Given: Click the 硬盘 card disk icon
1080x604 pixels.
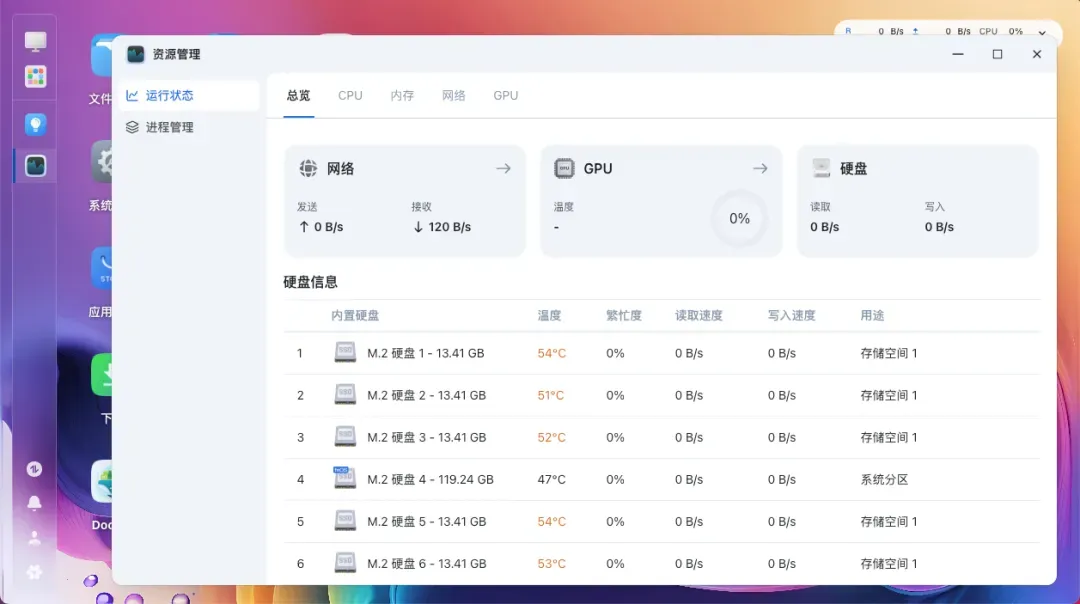Looking at the screenshot, I should pos(822,169).
